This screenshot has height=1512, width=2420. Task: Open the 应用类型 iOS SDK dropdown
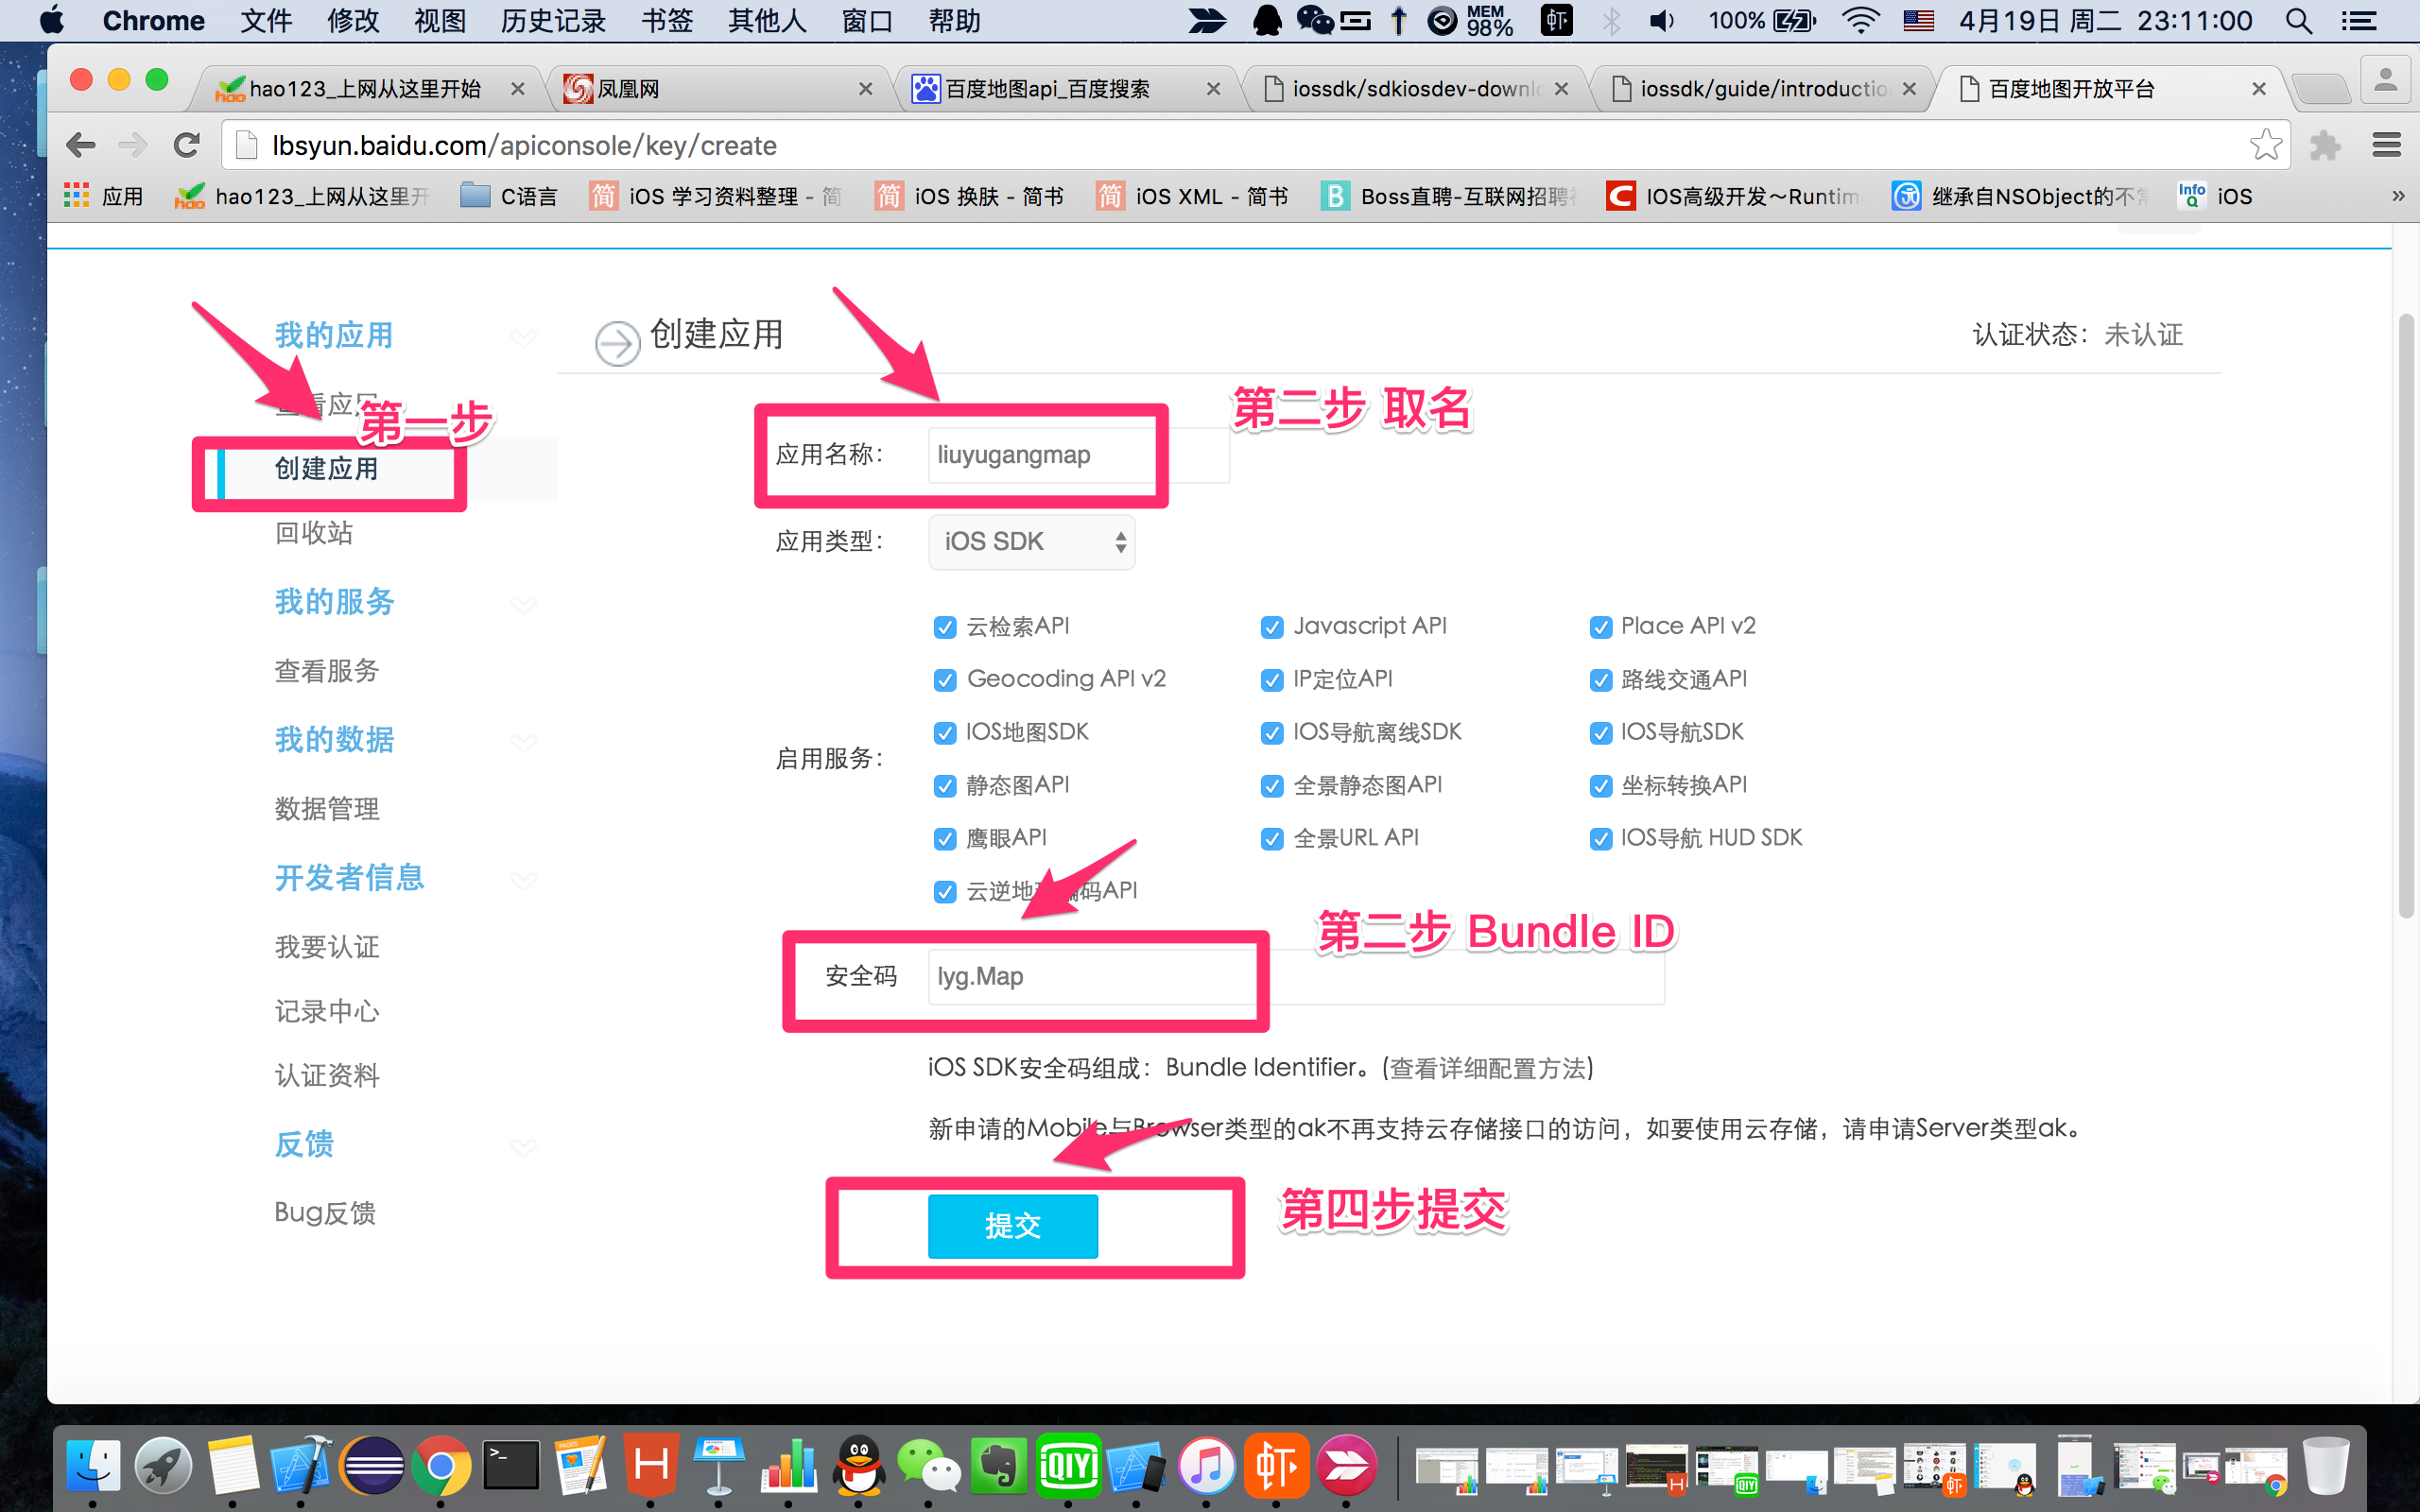1031,542
